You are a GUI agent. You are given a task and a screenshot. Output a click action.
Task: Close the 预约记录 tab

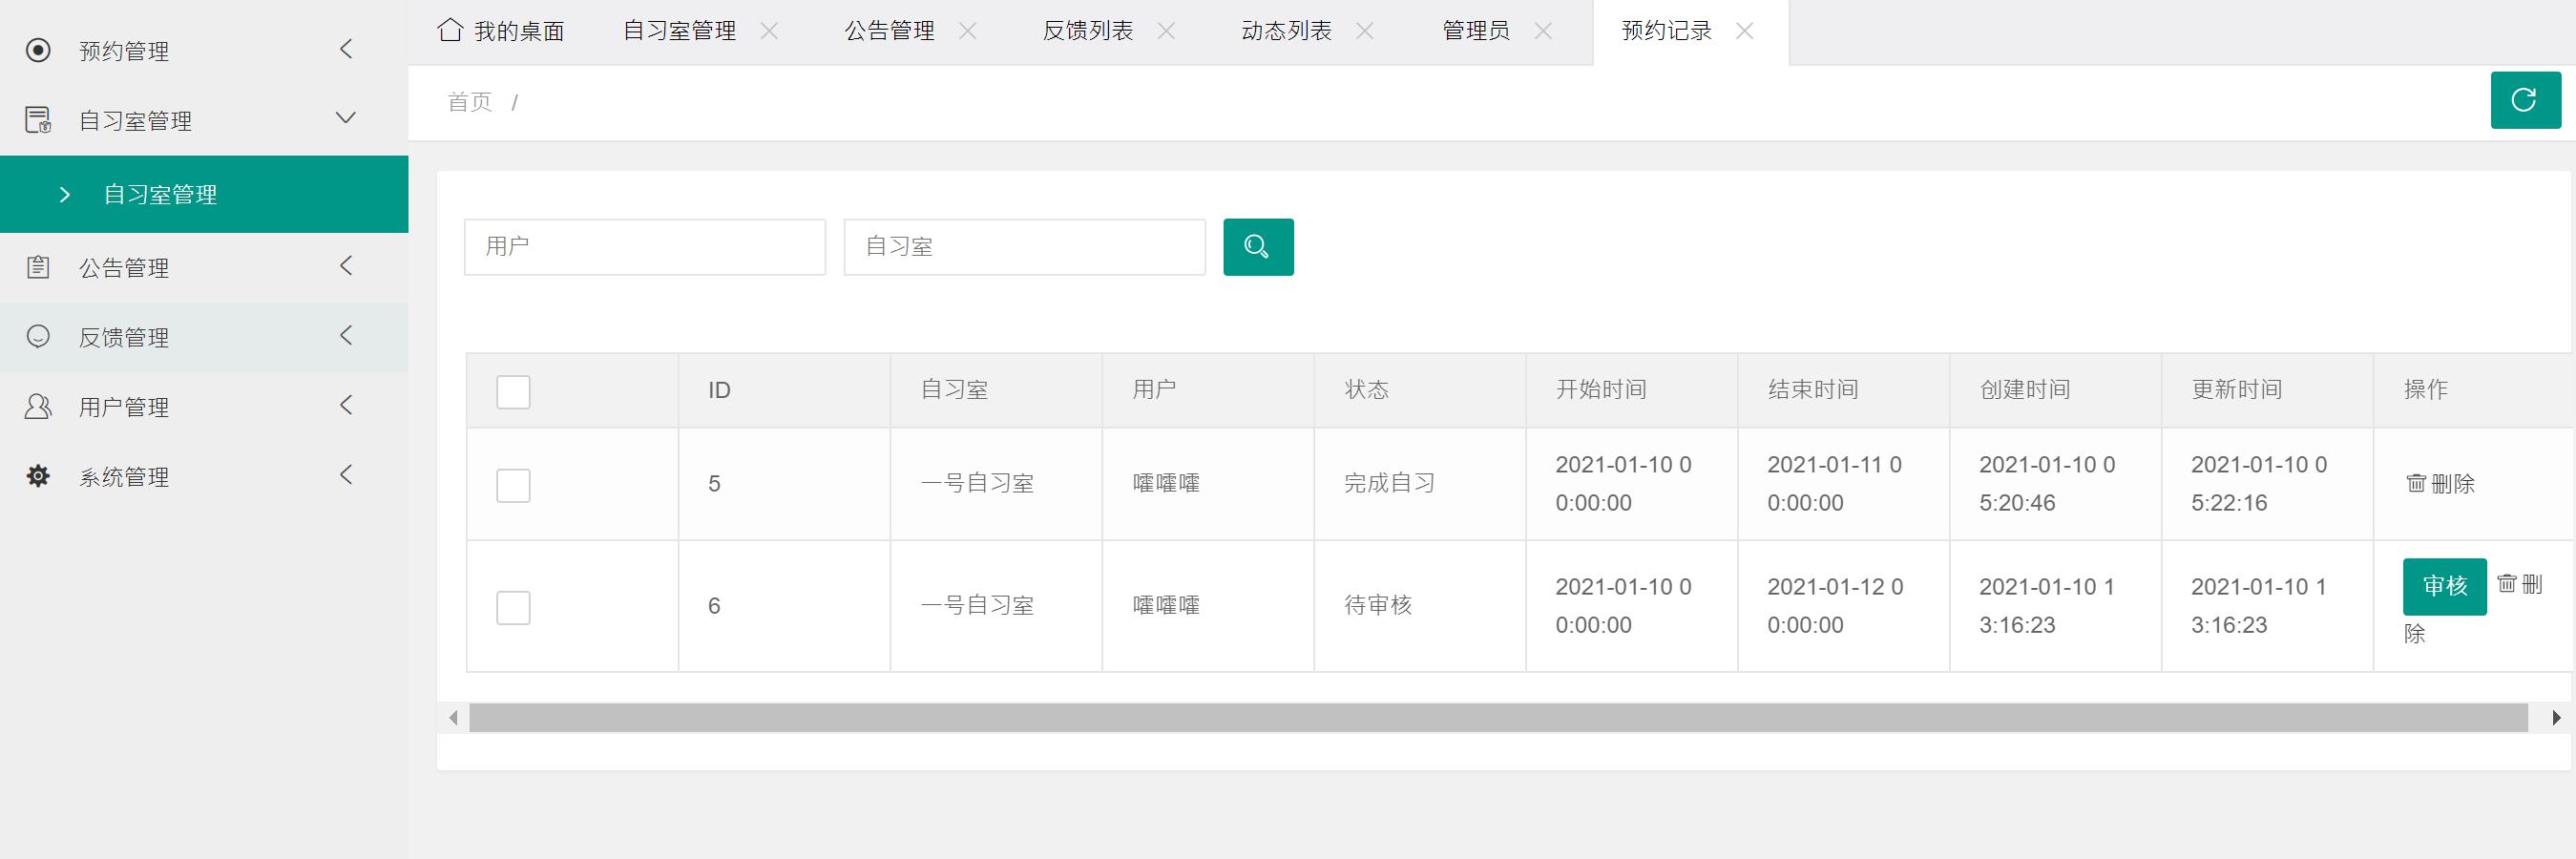point(1745,31)
